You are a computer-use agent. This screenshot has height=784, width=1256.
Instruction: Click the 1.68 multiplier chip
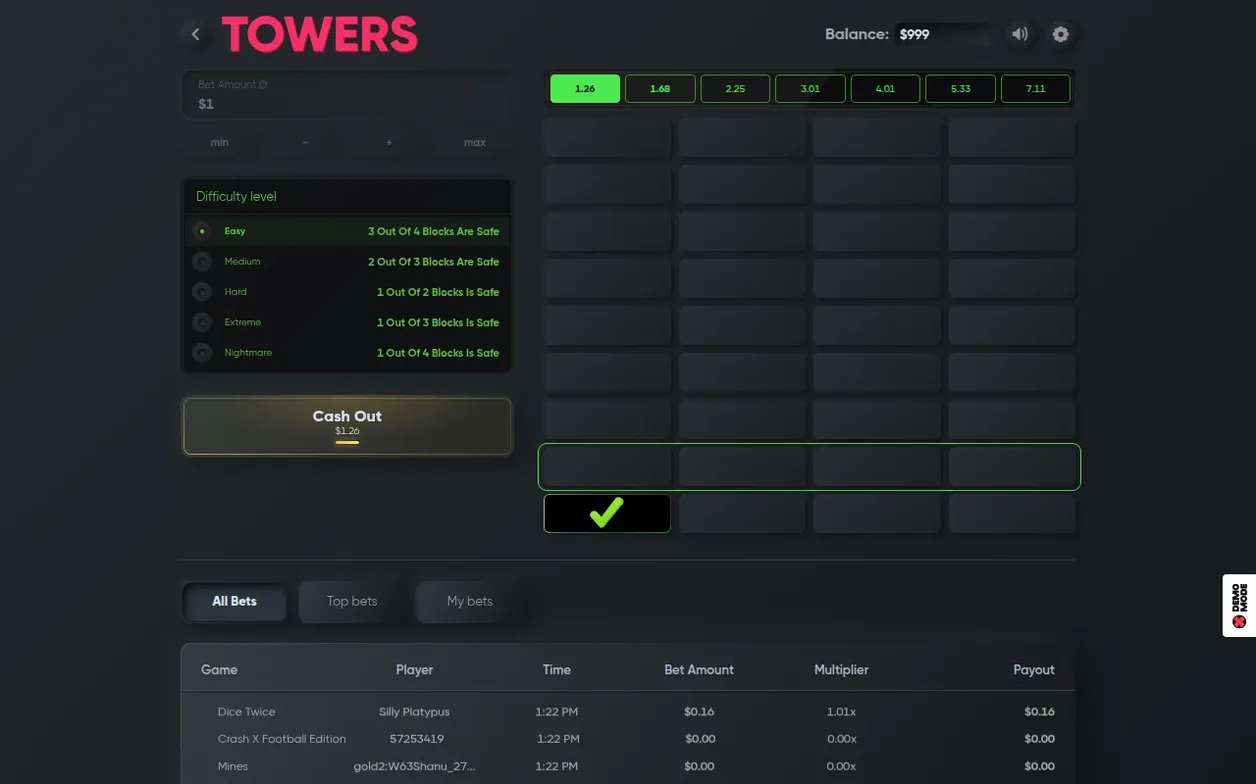(660, 89)
